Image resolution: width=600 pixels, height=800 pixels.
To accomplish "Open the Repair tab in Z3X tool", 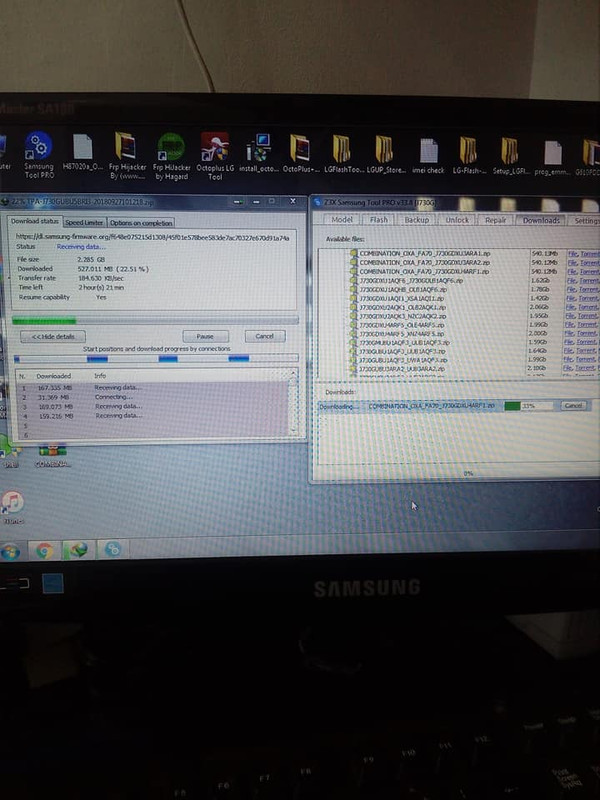I will [x=495, y=220].
